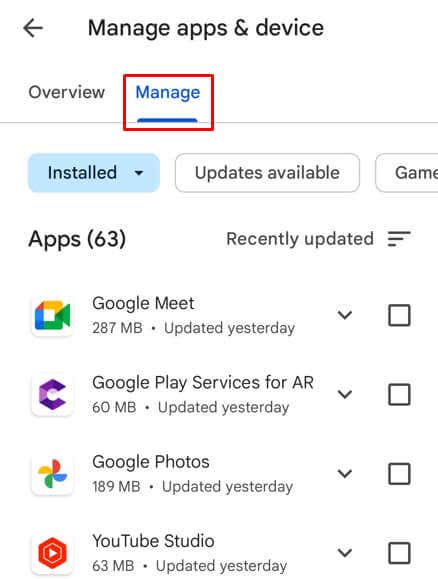This screenshot has height=579, width=438.
Task: Filter by Updates available chip
Action: 267,173
